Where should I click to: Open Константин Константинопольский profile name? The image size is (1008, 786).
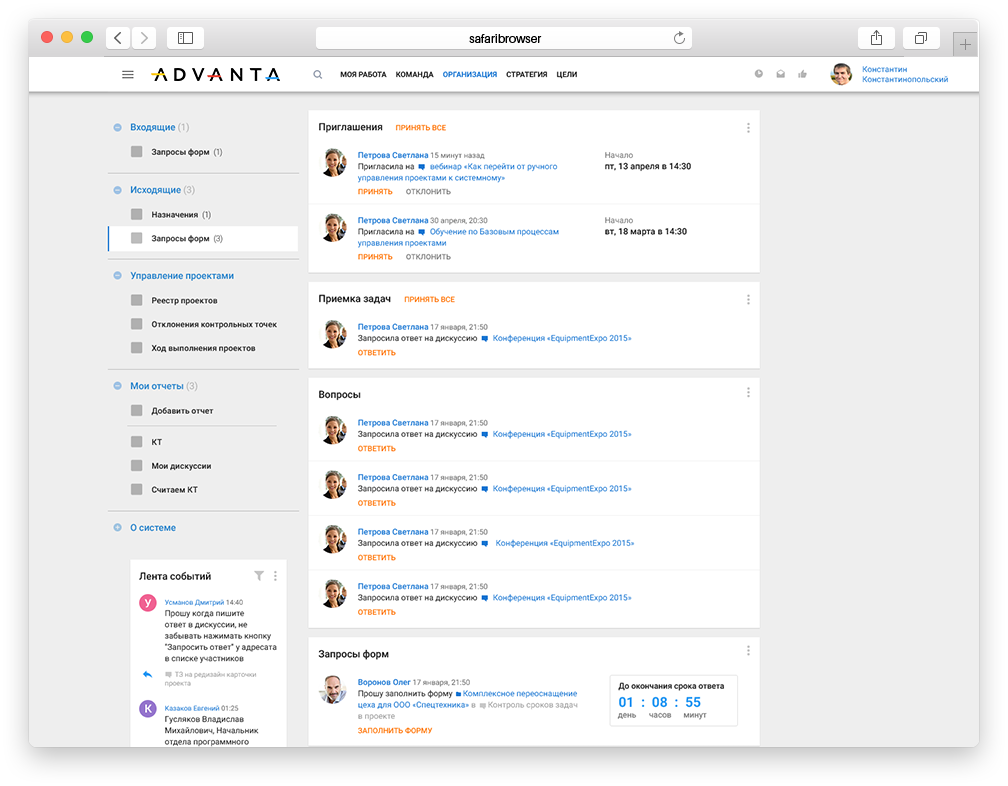tap(904, 74)
